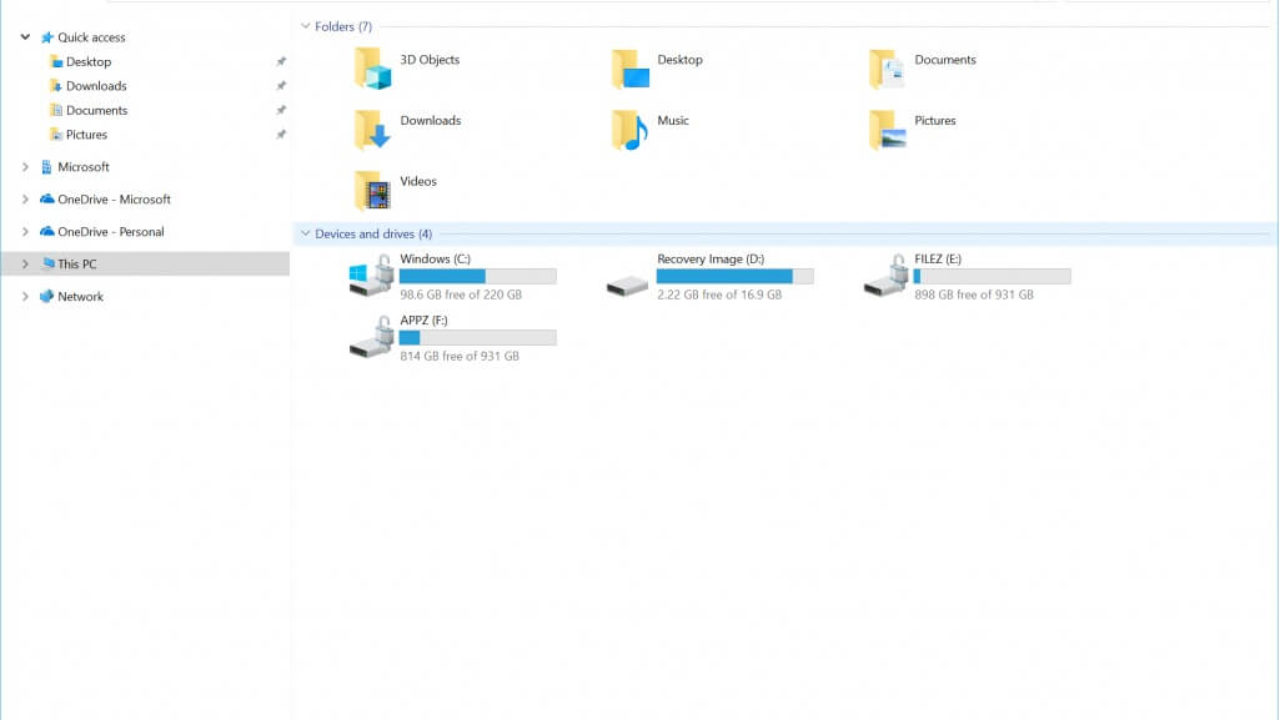Open the Videos folder icon
1280x720 pixels.
(x=372, y=191)
